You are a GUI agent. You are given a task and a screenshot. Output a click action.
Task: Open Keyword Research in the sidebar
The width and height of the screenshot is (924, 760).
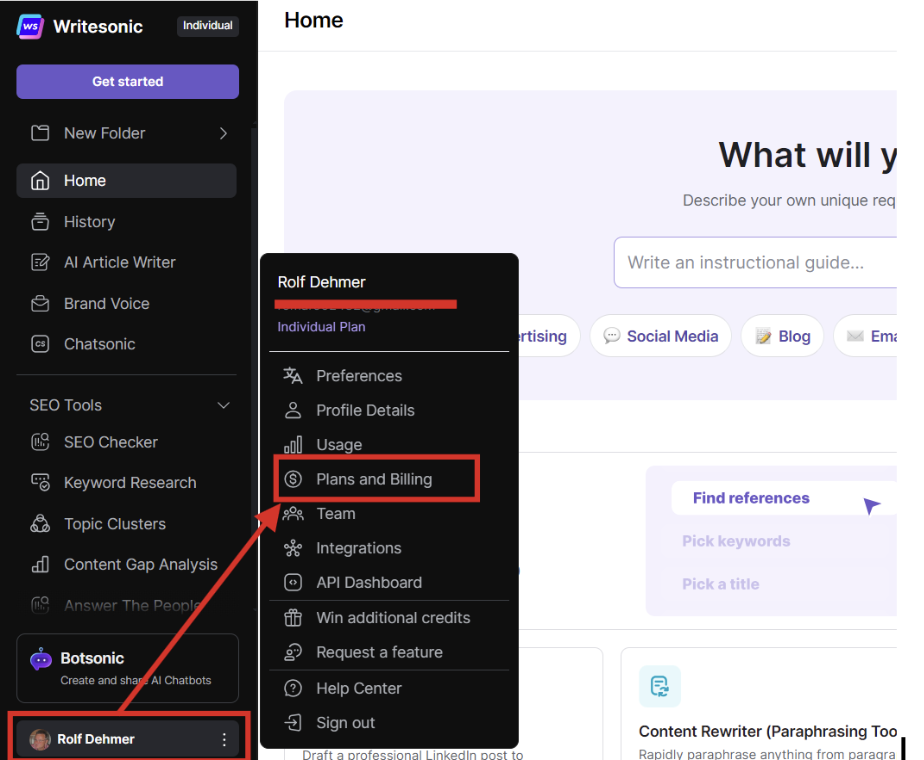[126, 483]
